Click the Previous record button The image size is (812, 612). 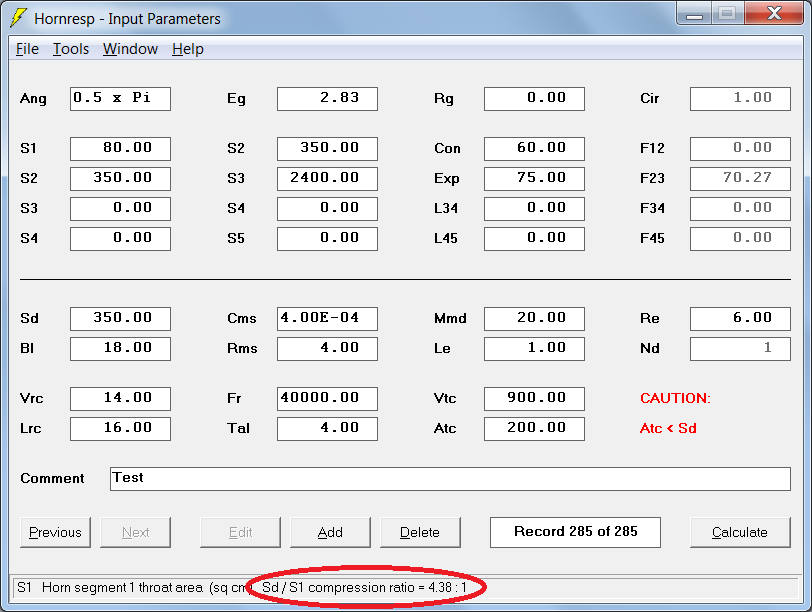click(x=55, y=532)
